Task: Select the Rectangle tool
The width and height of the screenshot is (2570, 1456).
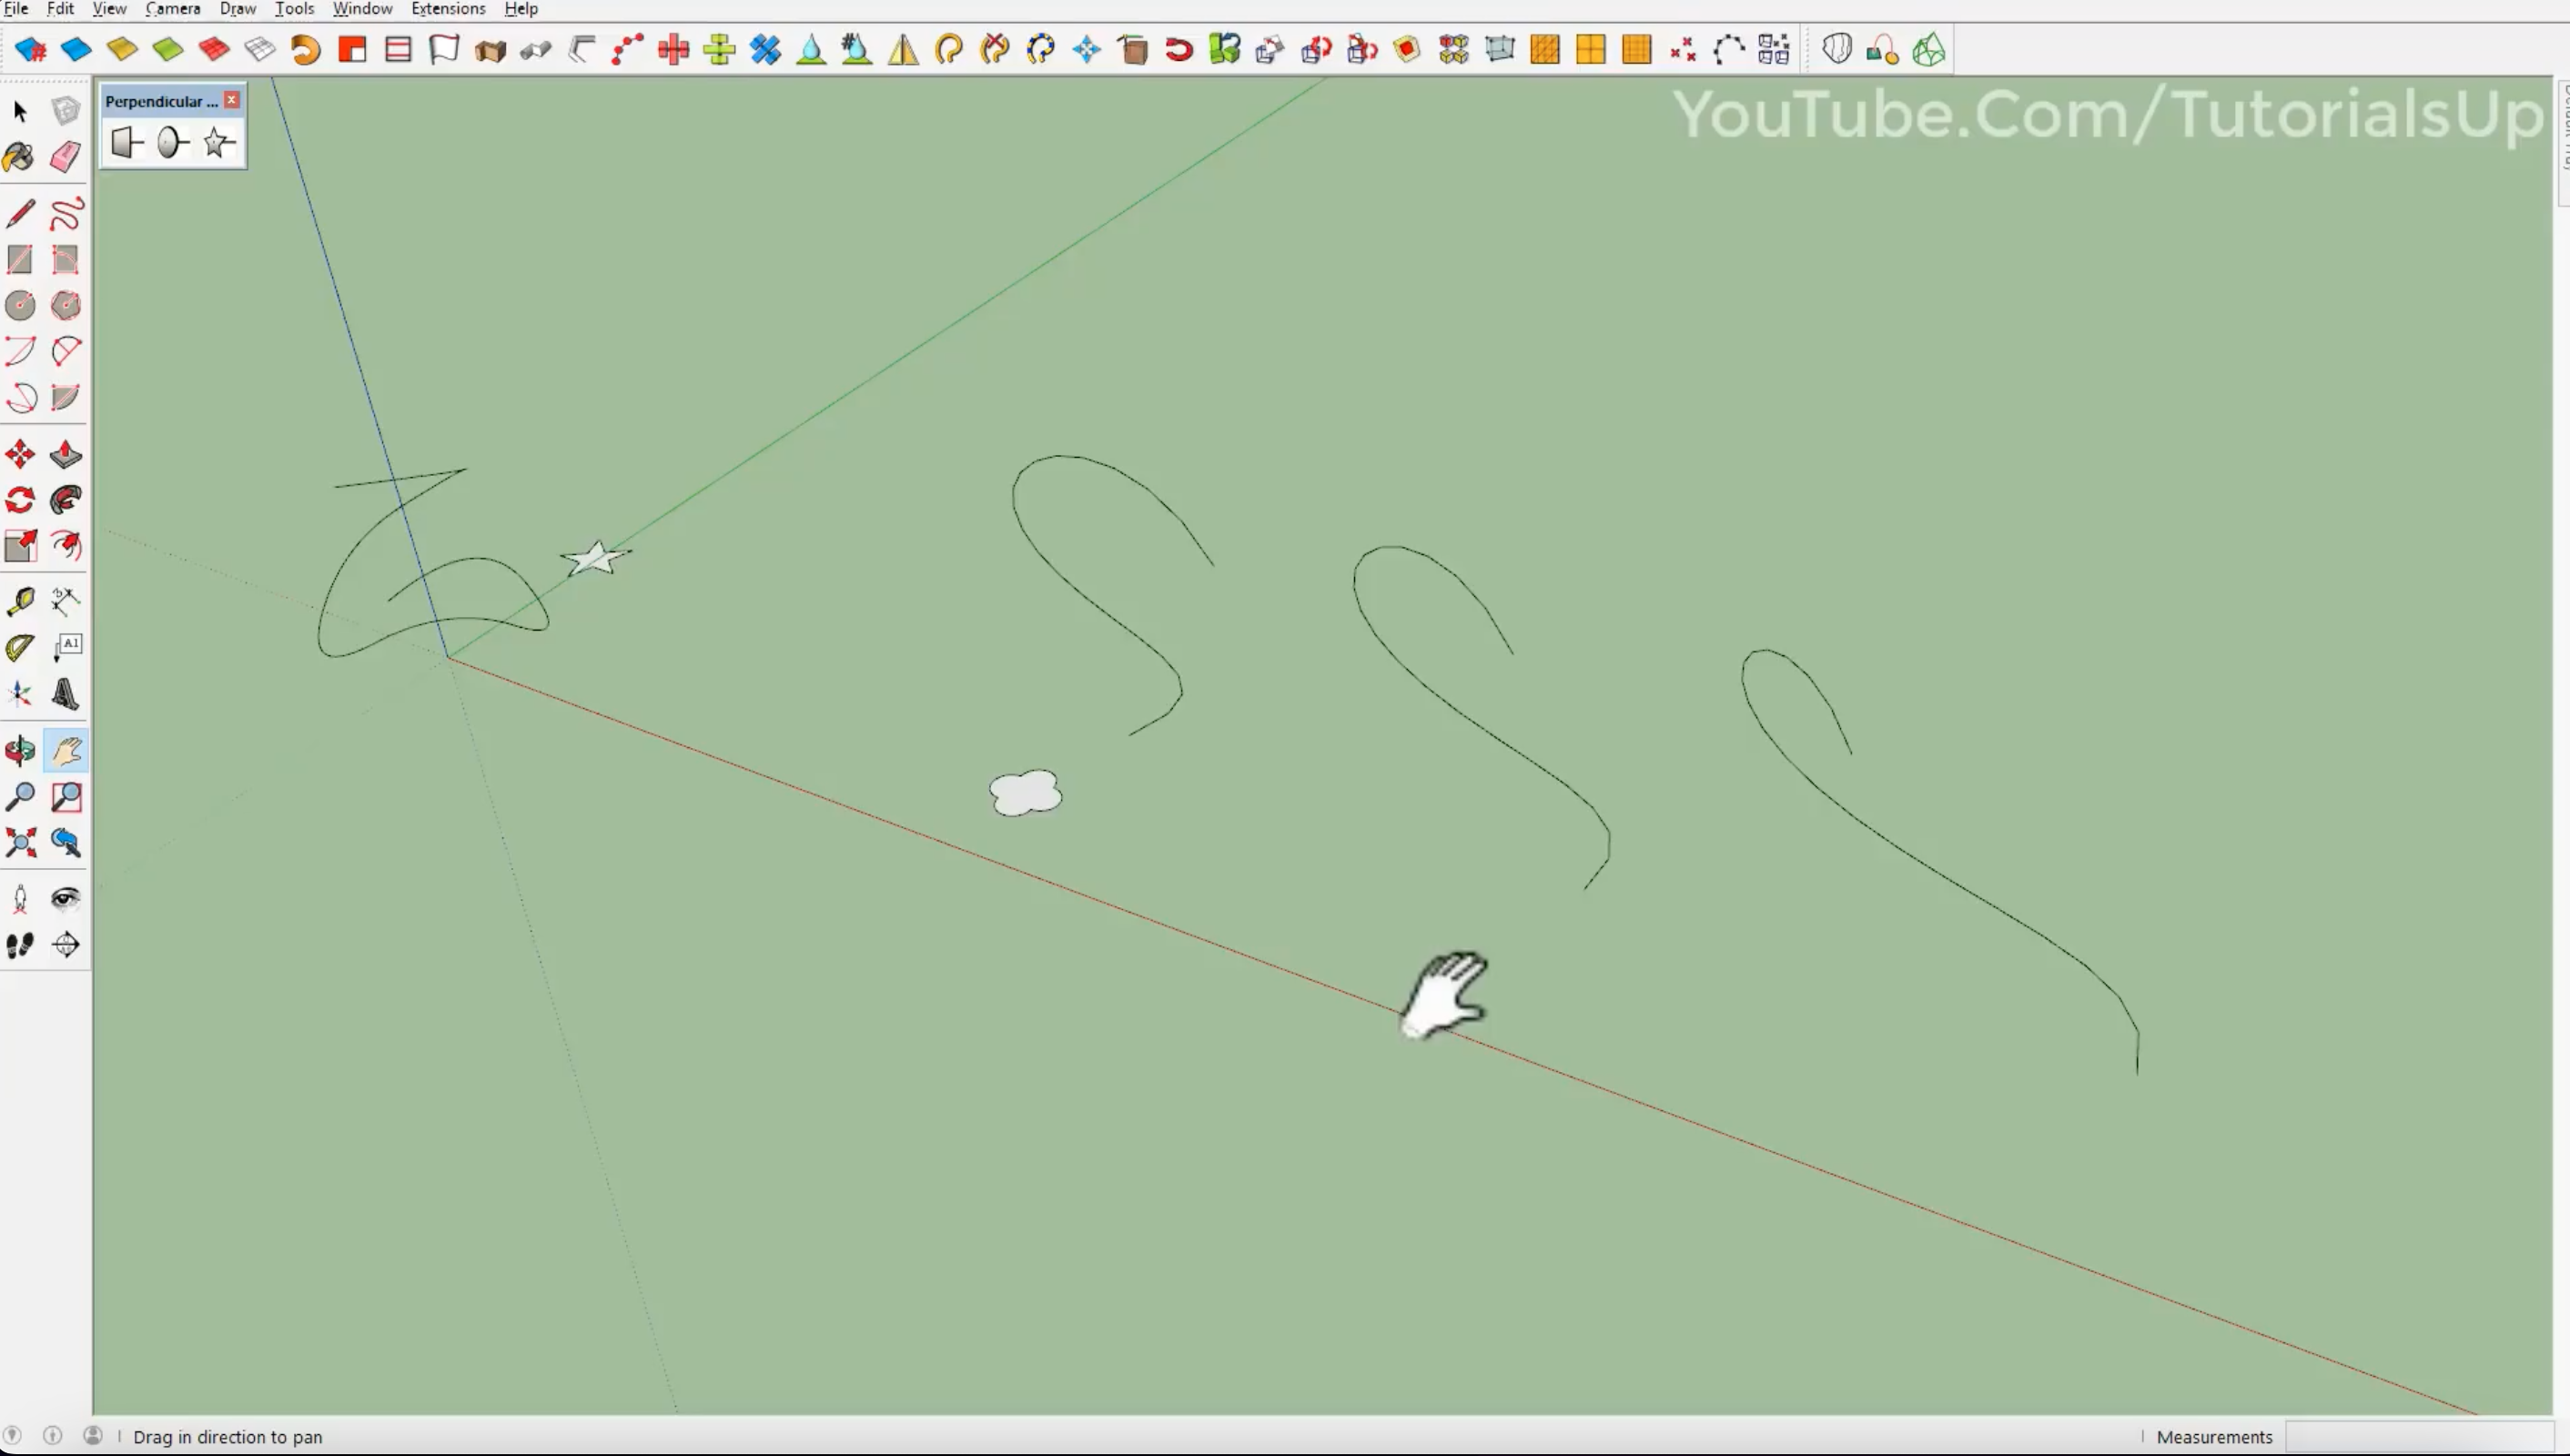Action: coord(20,259)
